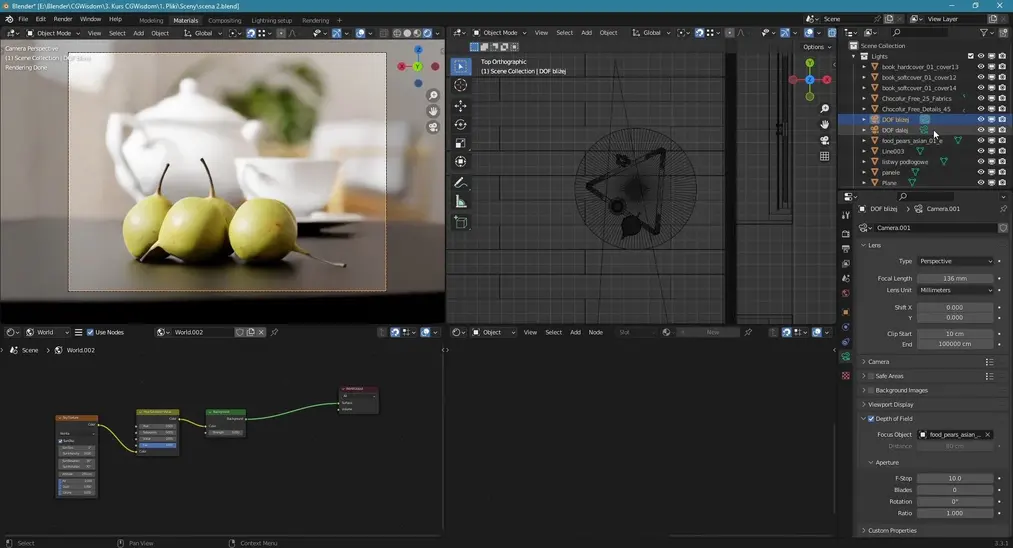Activate the Move tool in the toolbar

click(460, 106)
